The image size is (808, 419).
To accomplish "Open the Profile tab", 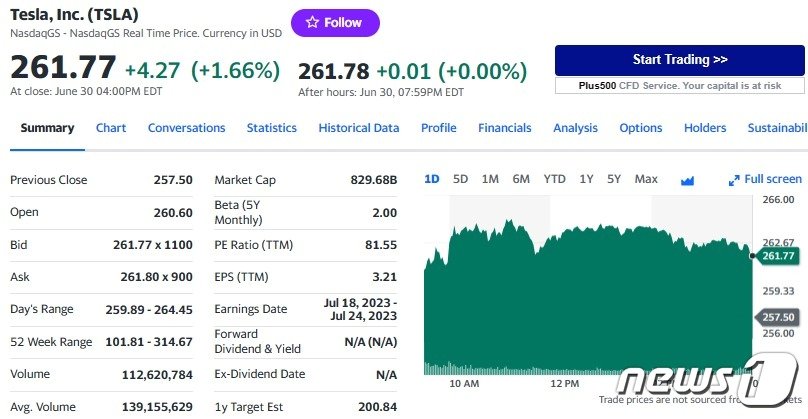I will click(x=438, y=128).
